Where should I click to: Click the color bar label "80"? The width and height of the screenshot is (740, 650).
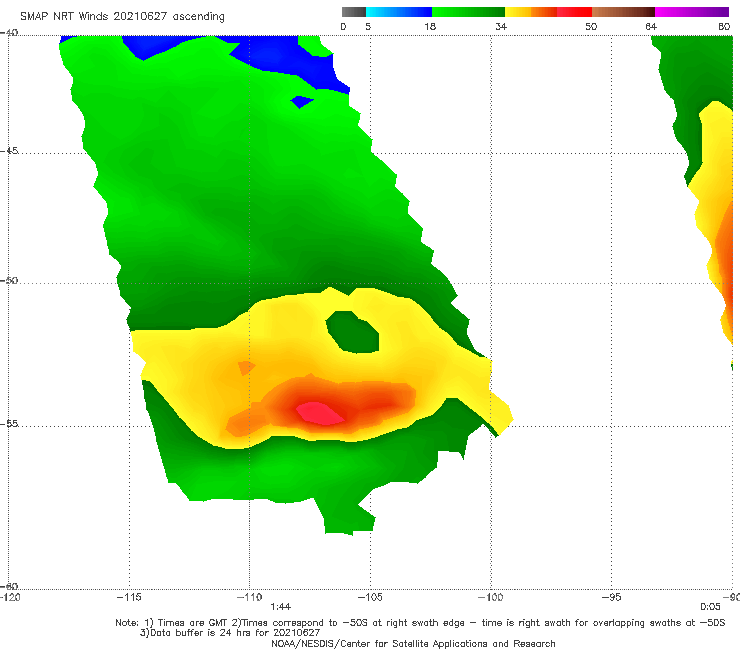[x=724, y=26]
